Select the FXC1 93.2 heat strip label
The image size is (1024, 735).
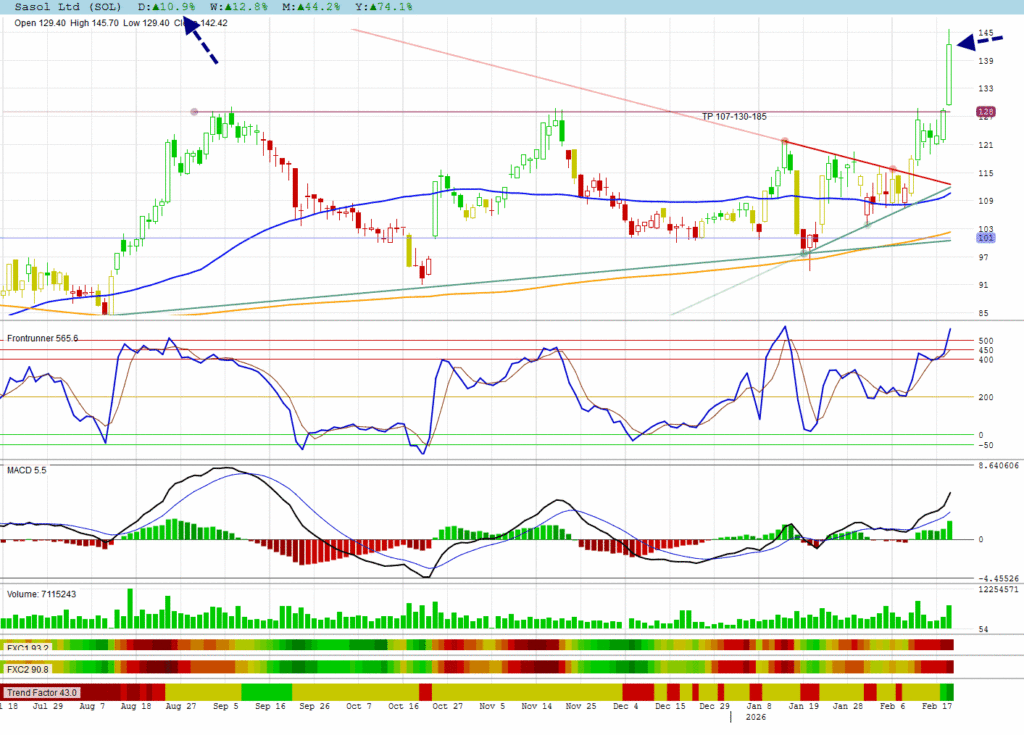[x=27, y=646]
